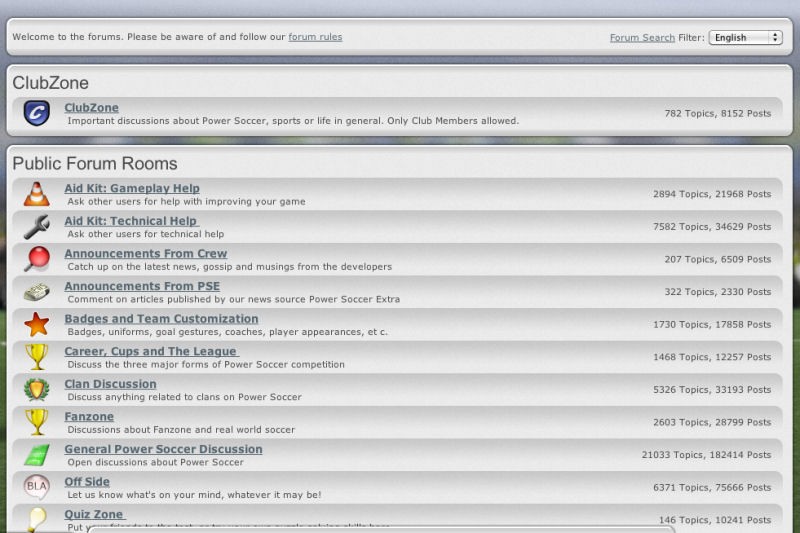The width and height of the screenshot is (800, 533).
Task: Open the Forum Search link
Action: (642, 38)
